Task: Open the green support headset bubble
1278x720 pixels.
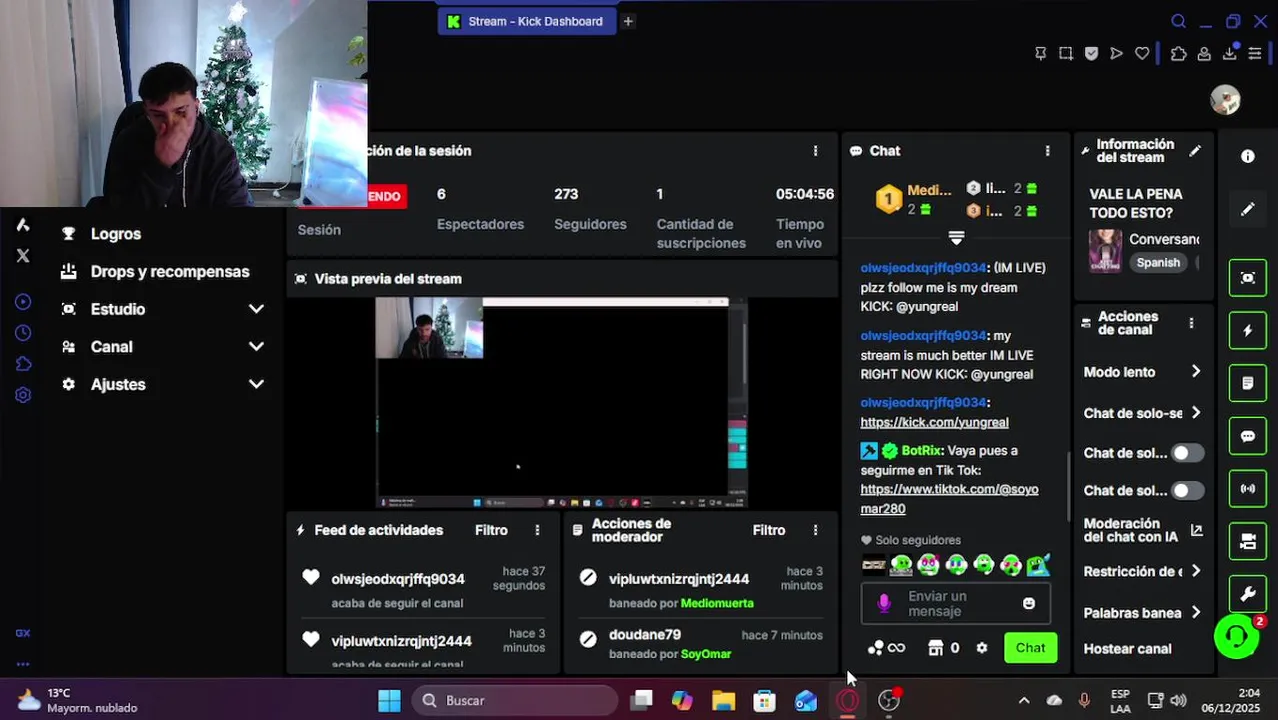Action: pos(1237,636)
